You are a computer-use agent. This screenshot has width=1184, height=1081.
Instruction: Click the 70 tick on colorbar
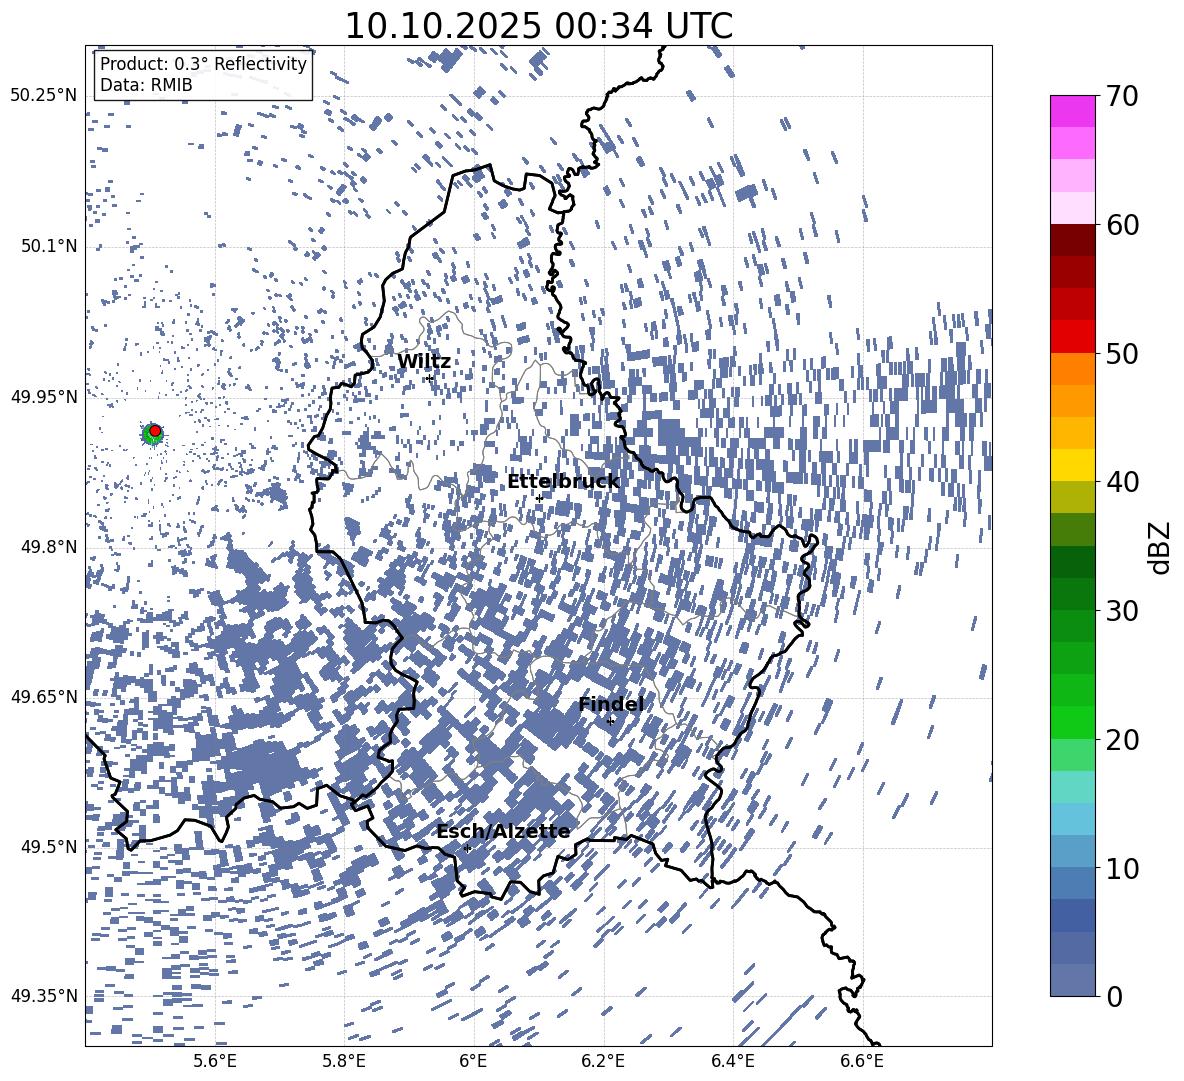[x=1122, y=96]
